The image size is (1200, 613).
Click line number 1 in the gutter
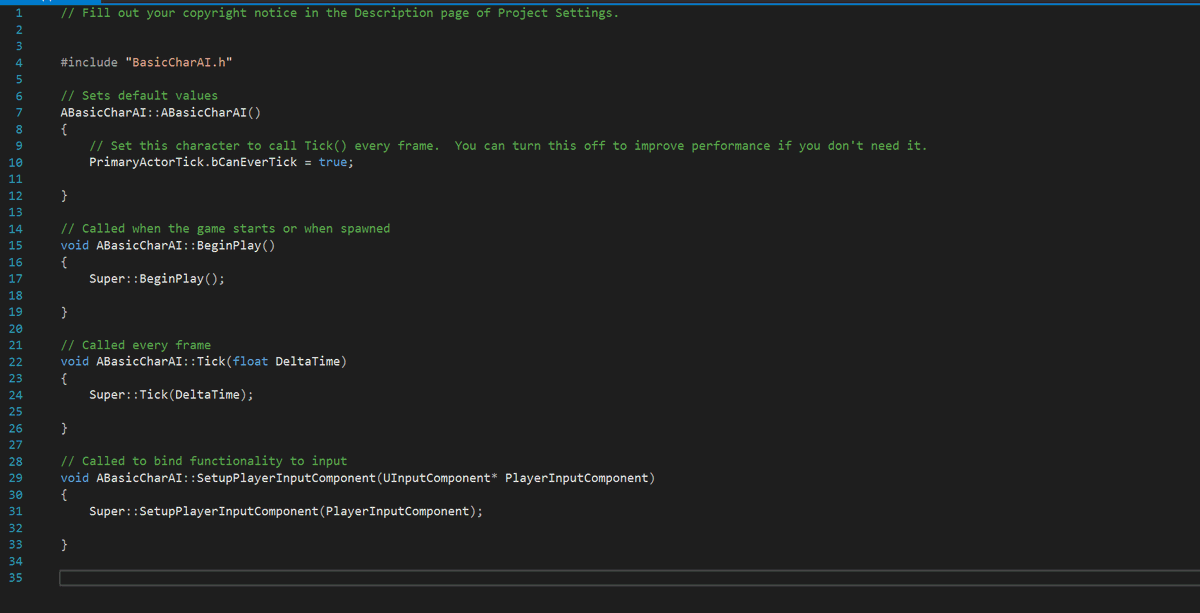click(18, 13)
